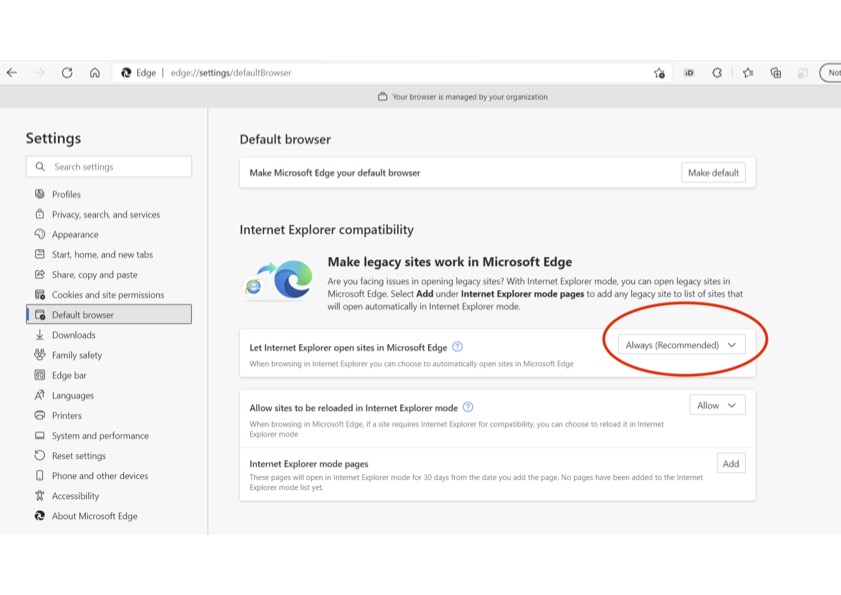The width and height of the screenshot is (841, 595).
Task: Open the Always (Recommended) dropdown
Action: coord(681,345)
